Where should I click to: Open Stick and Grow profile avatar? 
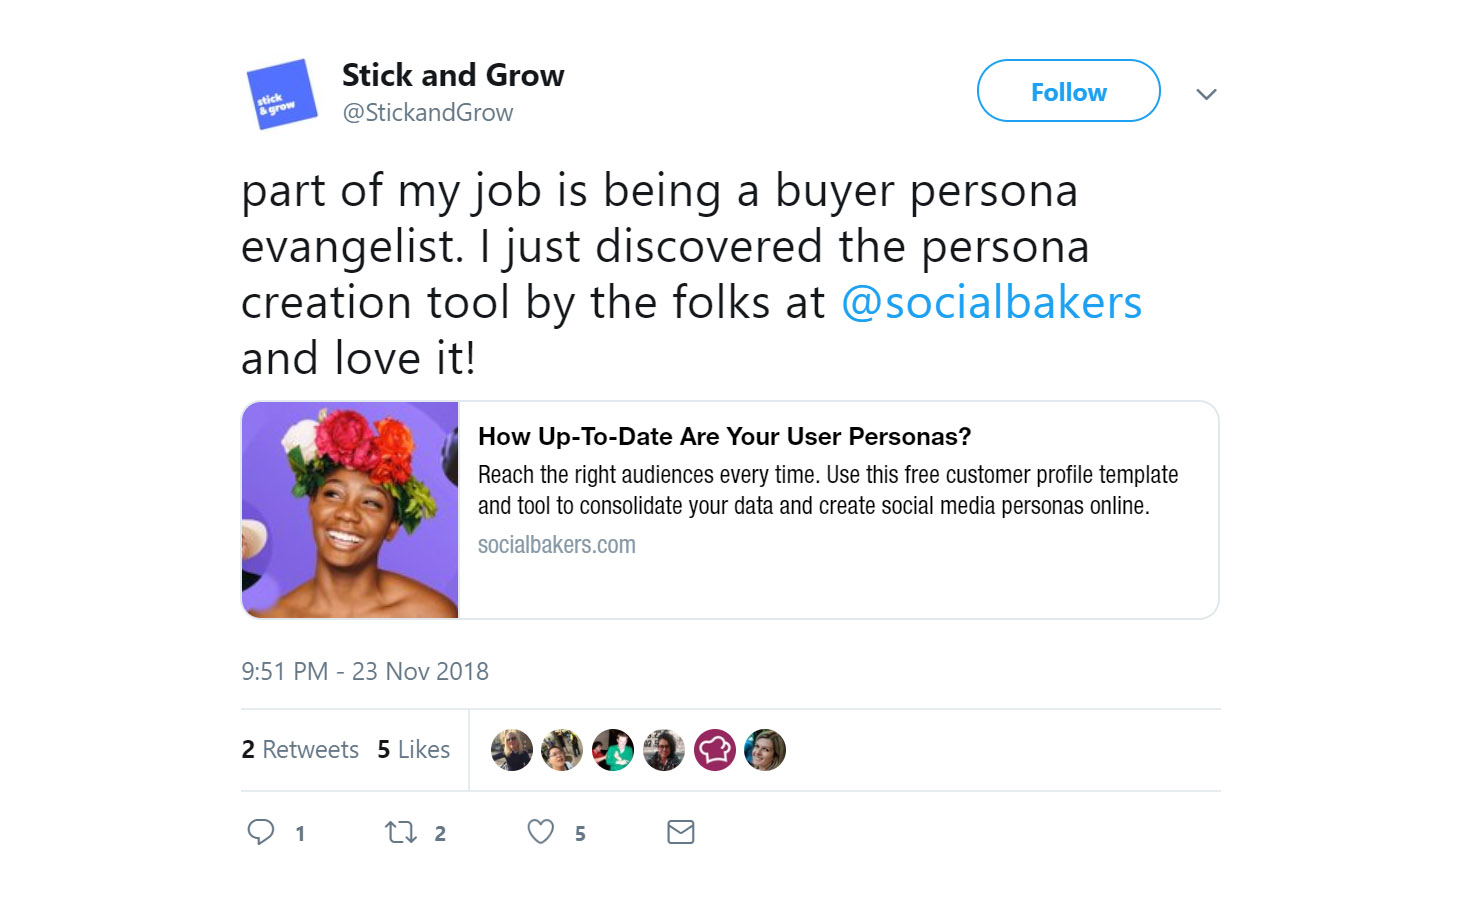tap(281, 95)
